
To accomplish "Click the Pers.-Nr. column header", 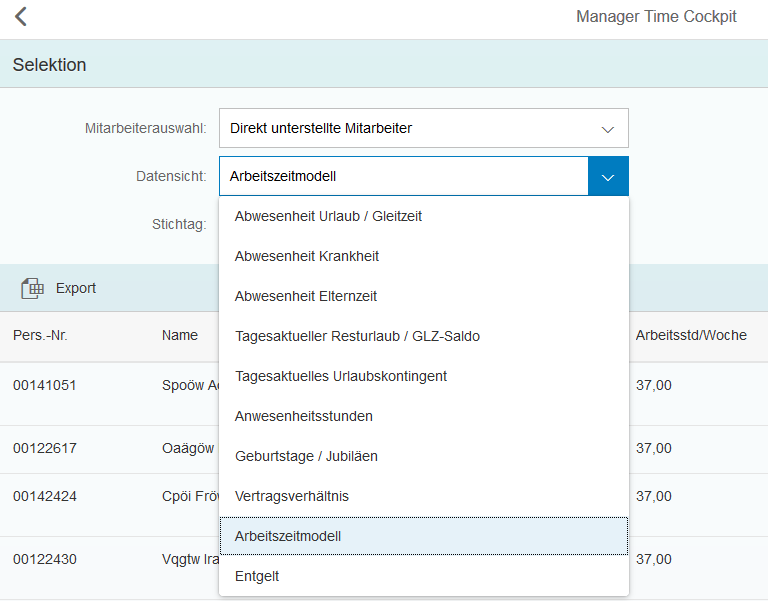I will click(40, 336).
